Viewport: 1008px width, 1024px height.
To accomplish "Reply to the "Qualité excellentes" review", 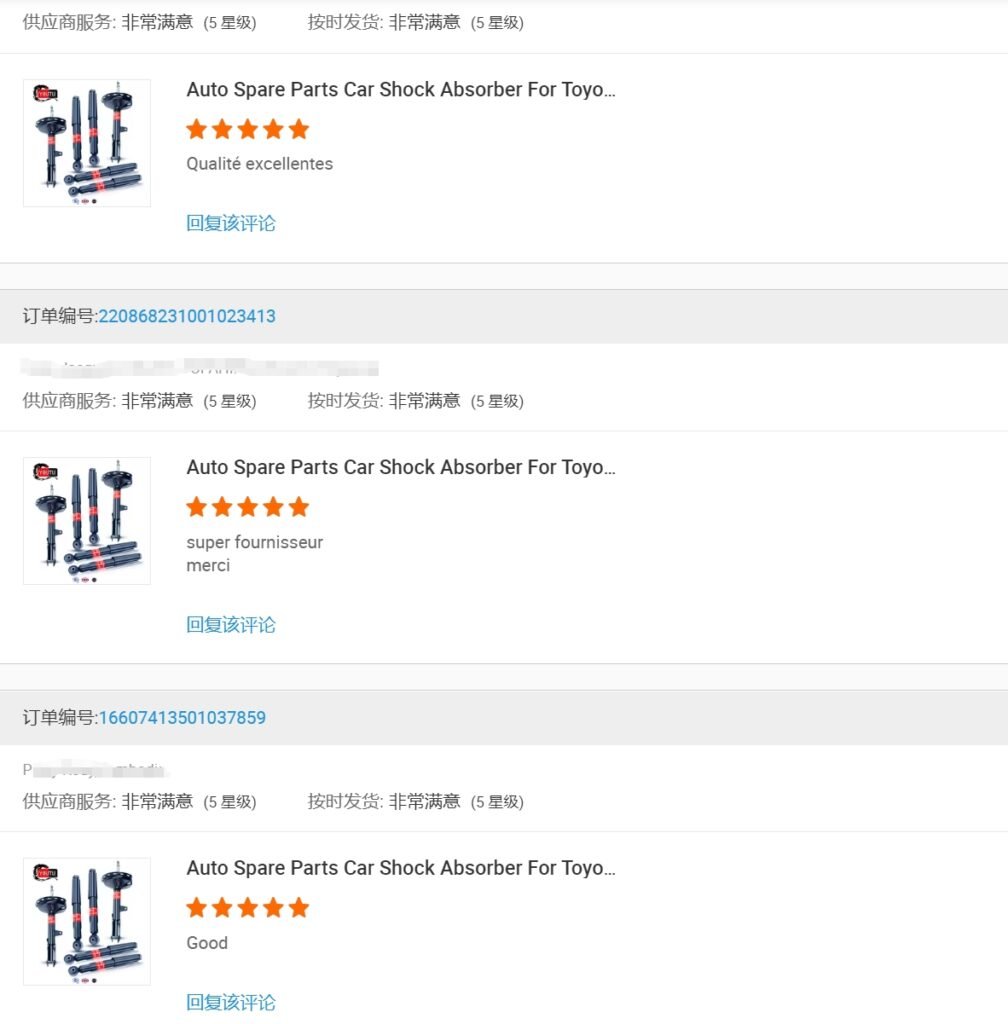I will coord(231,223).
